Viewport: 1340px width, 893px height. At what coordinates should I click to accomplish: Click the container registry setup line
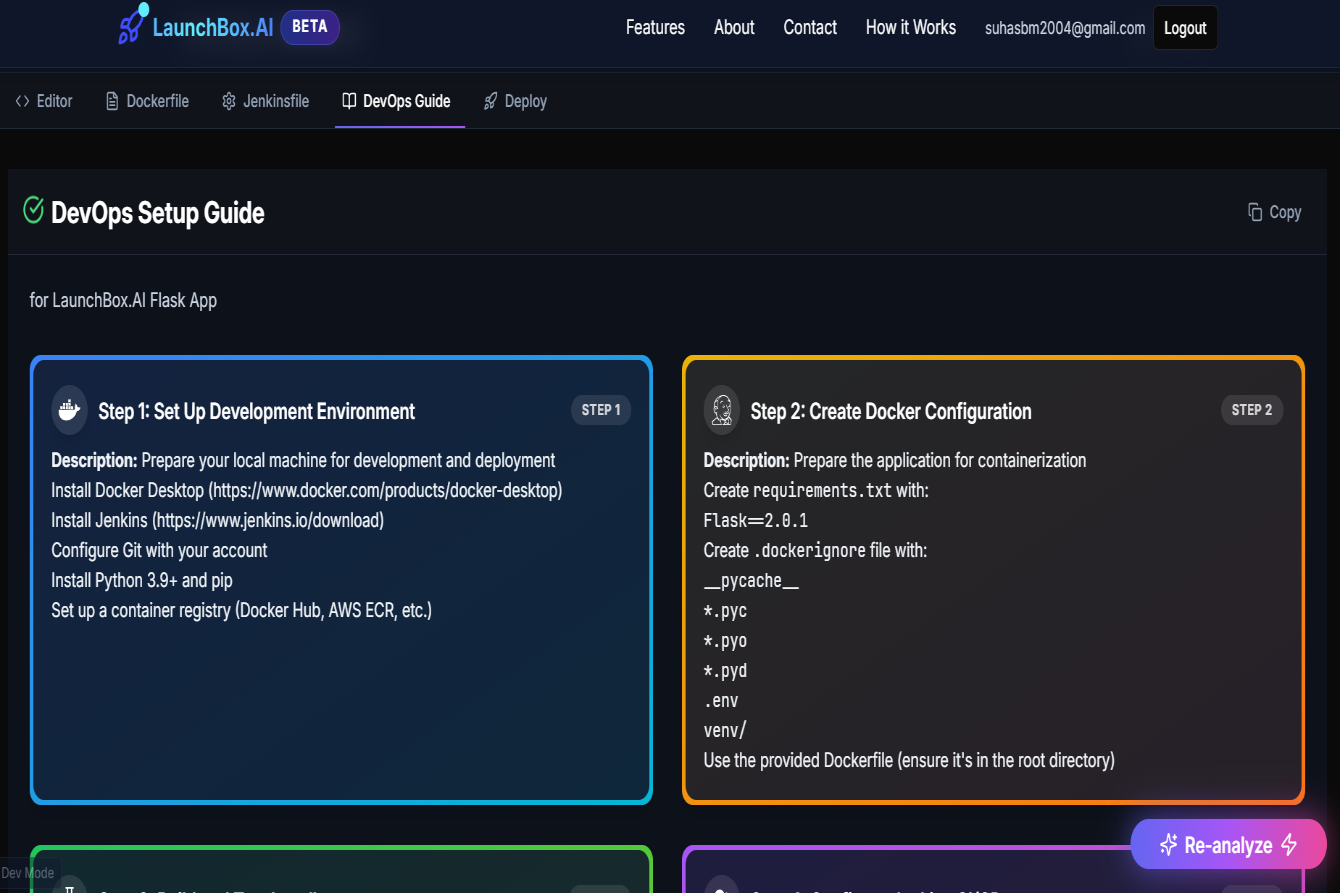point(242,611)
